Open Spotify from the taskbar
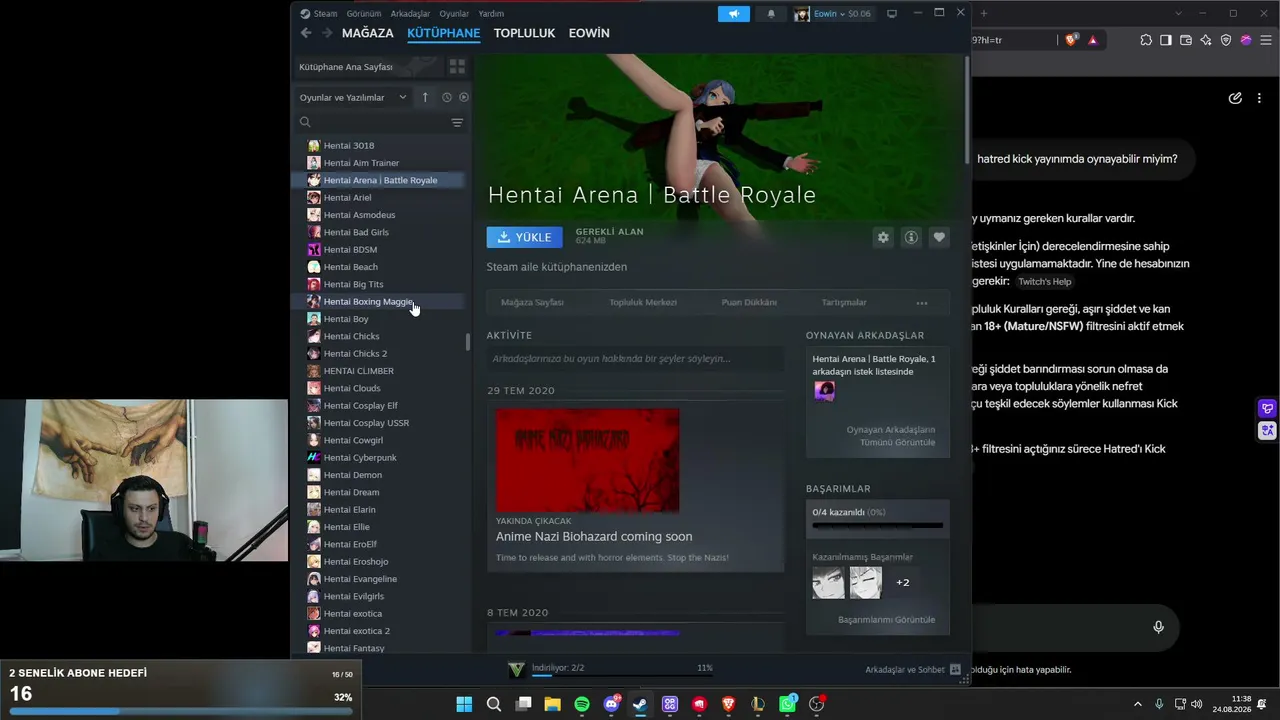This screenshot has width=1280, height=720. (x=582, y=704)
